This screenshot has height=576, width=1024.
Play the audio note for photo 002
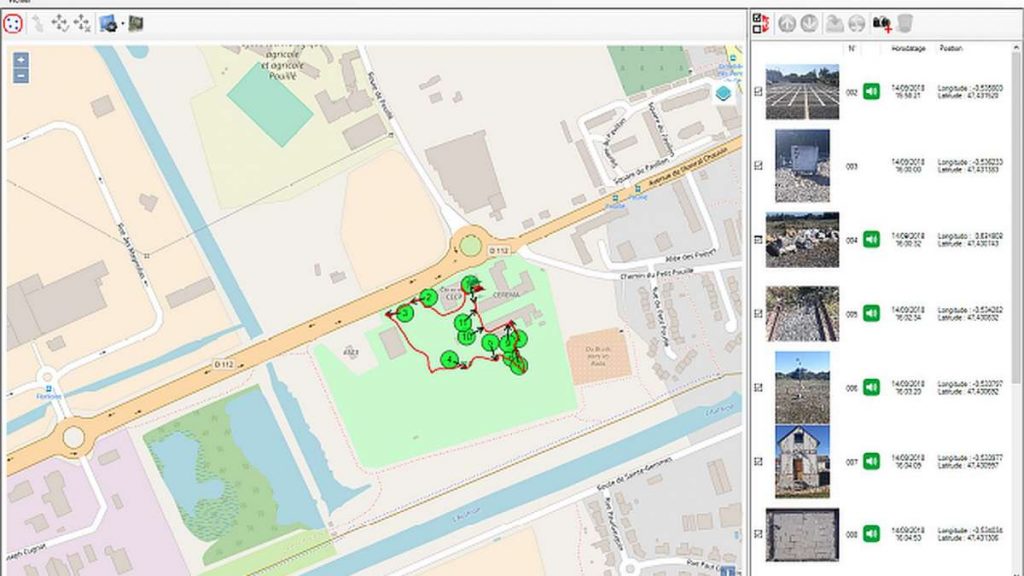click(871, 91)
